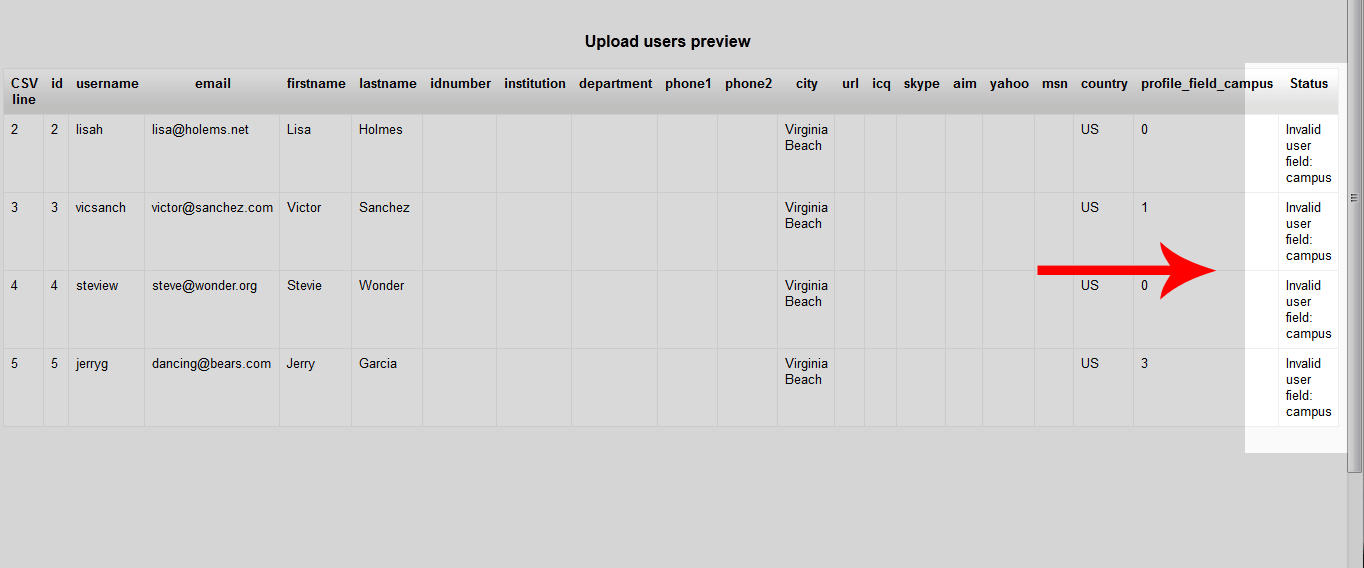The image size is (1364, 568).
Task: Click the 'country' column header
Action: 1104,84
